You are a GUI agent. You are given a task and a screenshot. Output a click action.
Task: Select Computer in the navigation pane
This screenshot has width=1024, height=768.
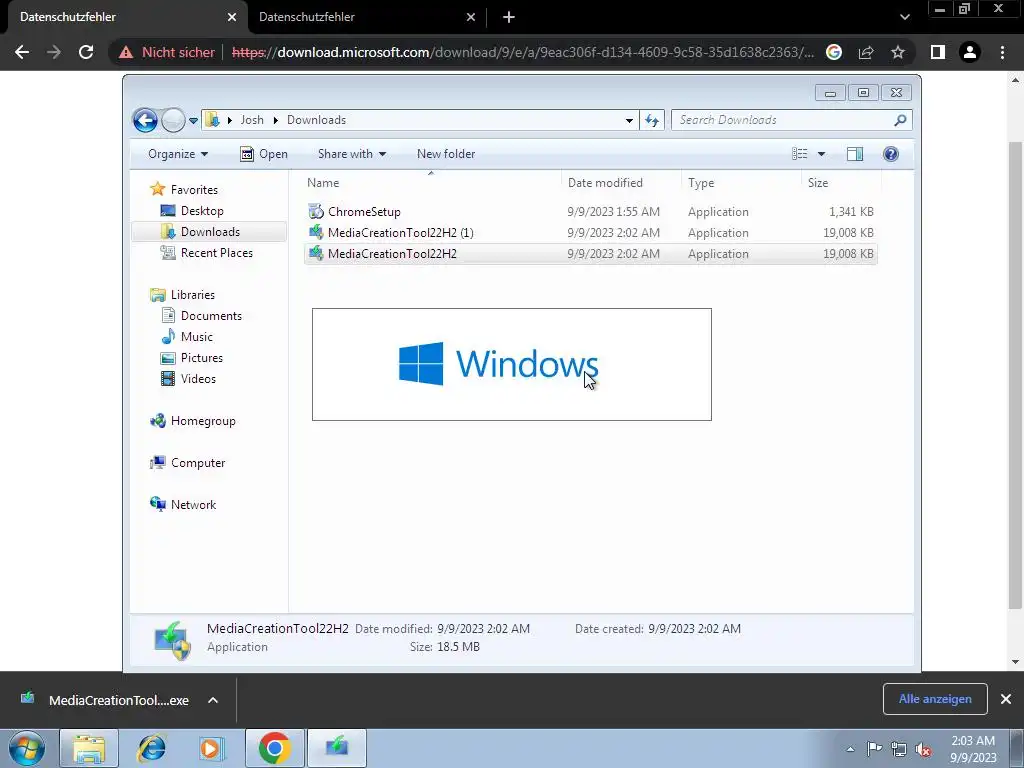click(x=198, y=463)
